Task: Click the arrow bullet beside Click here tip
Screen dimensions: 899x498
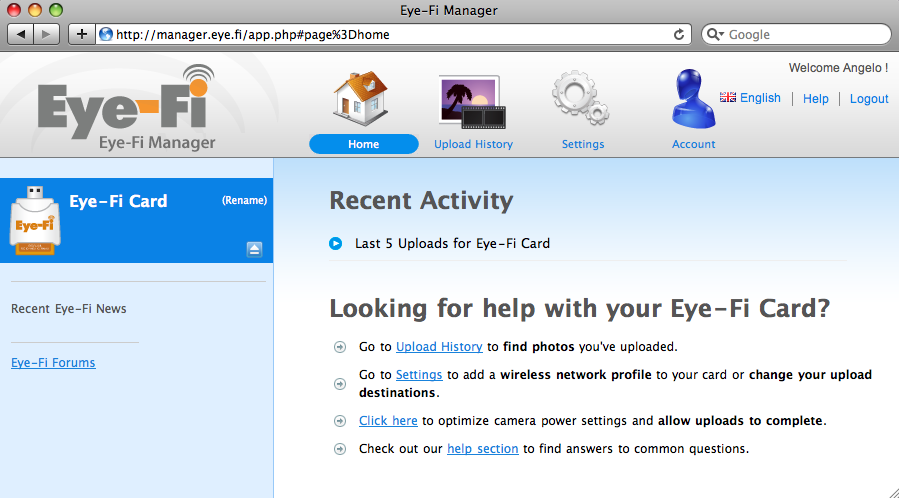Action: click(x=340, y=421)
